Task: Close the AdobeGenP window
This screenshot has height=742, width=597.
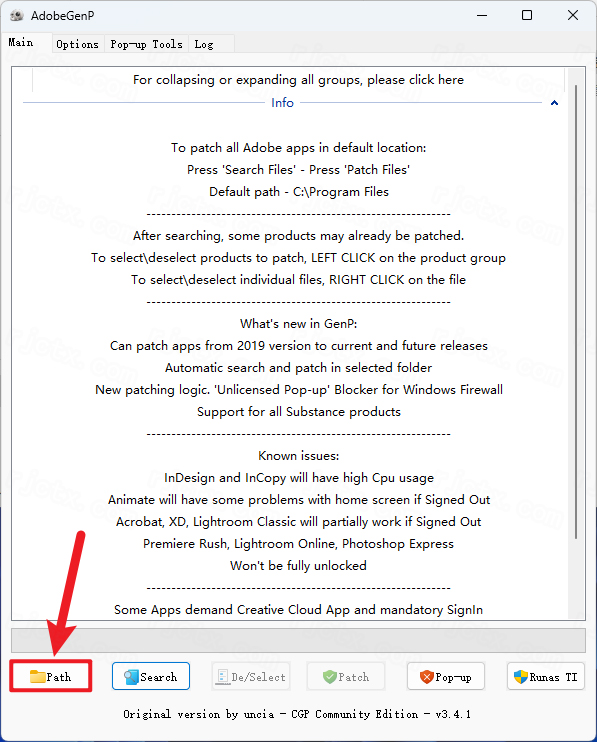Action: pos(573,15)
